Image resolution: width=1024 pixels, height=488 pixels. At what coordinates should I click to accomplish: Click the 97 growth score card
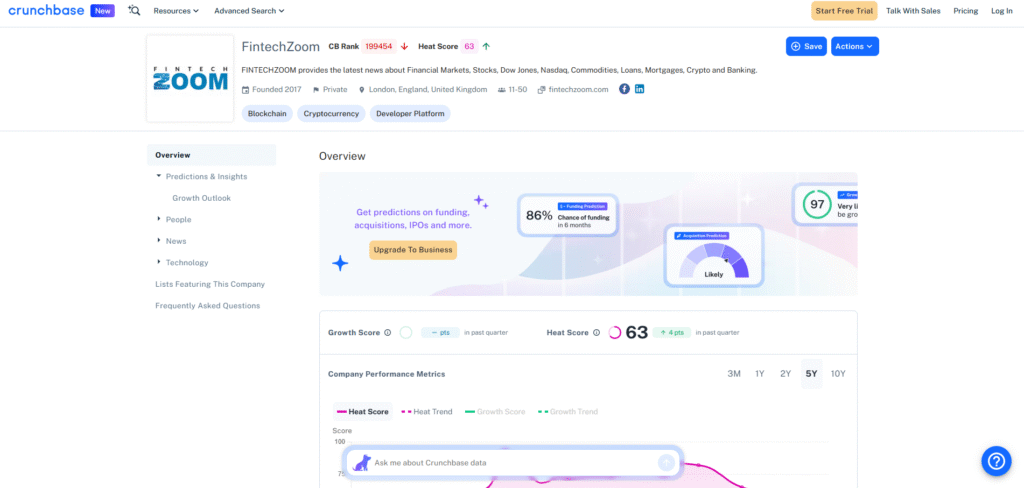point(825,204)
